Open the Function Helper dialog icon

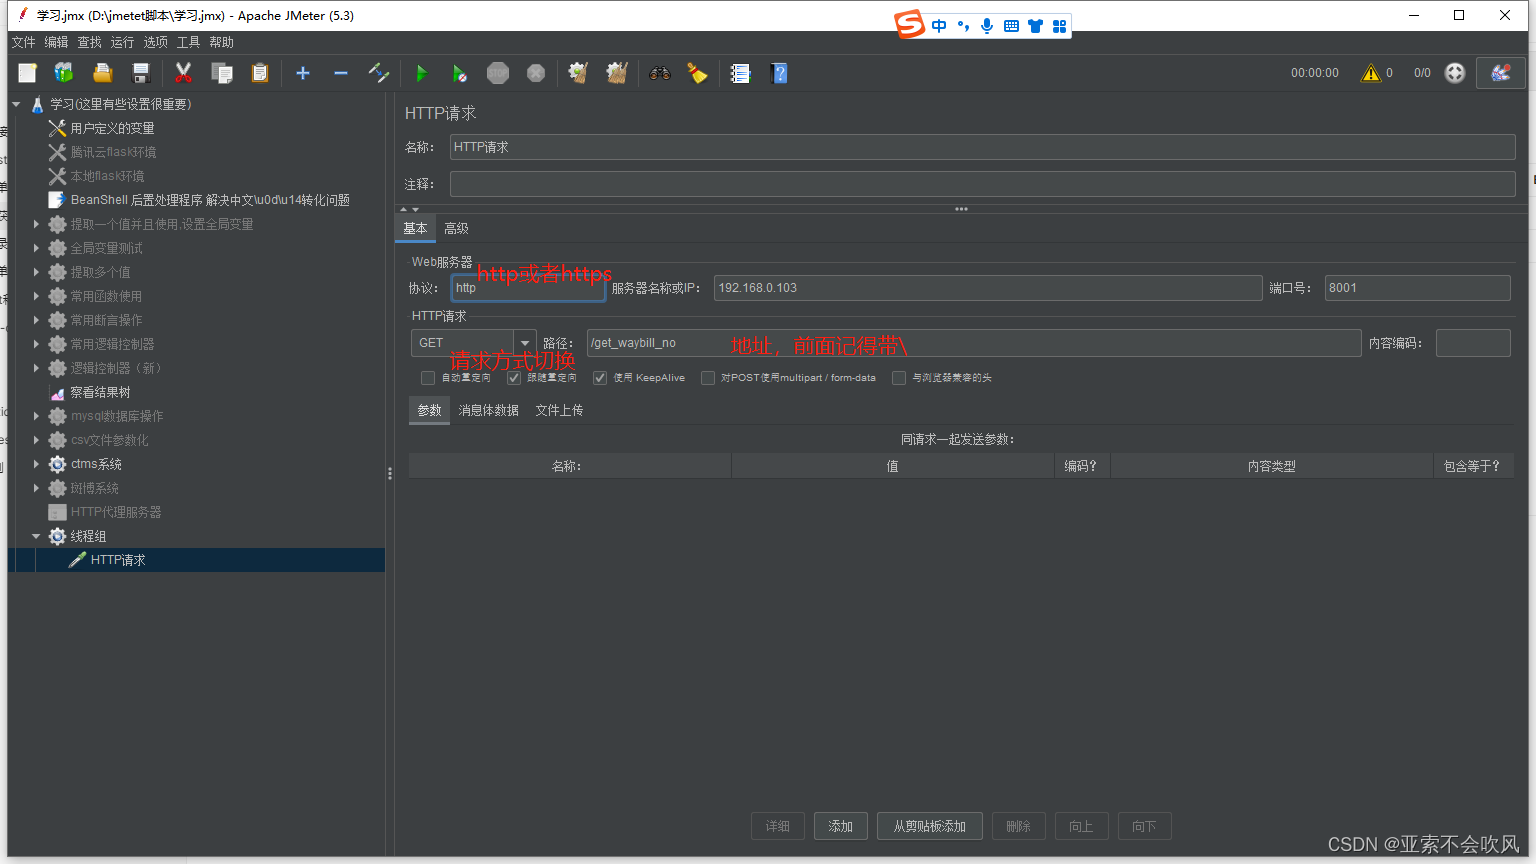(x=740, y=73)
